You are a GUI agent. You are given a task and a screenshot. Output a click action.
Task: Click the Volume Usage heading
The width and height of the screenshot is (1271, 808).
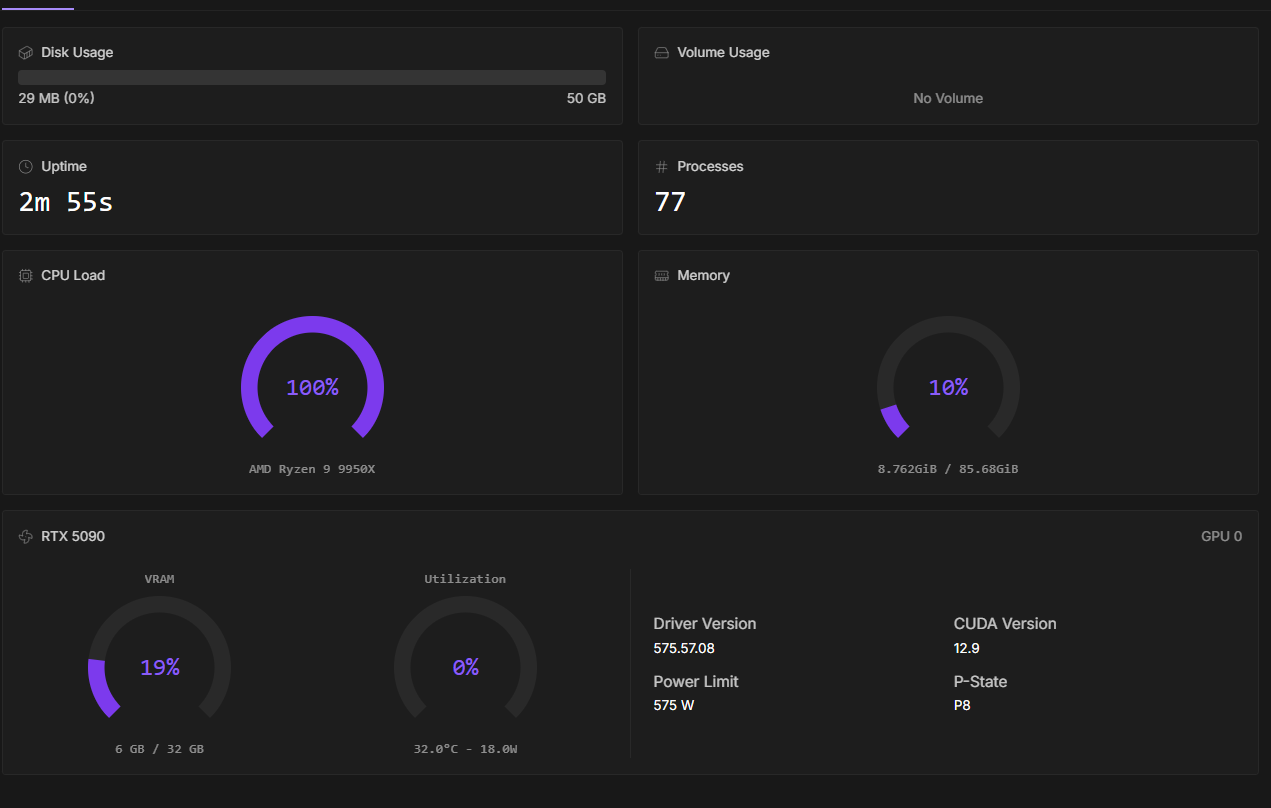723,53
